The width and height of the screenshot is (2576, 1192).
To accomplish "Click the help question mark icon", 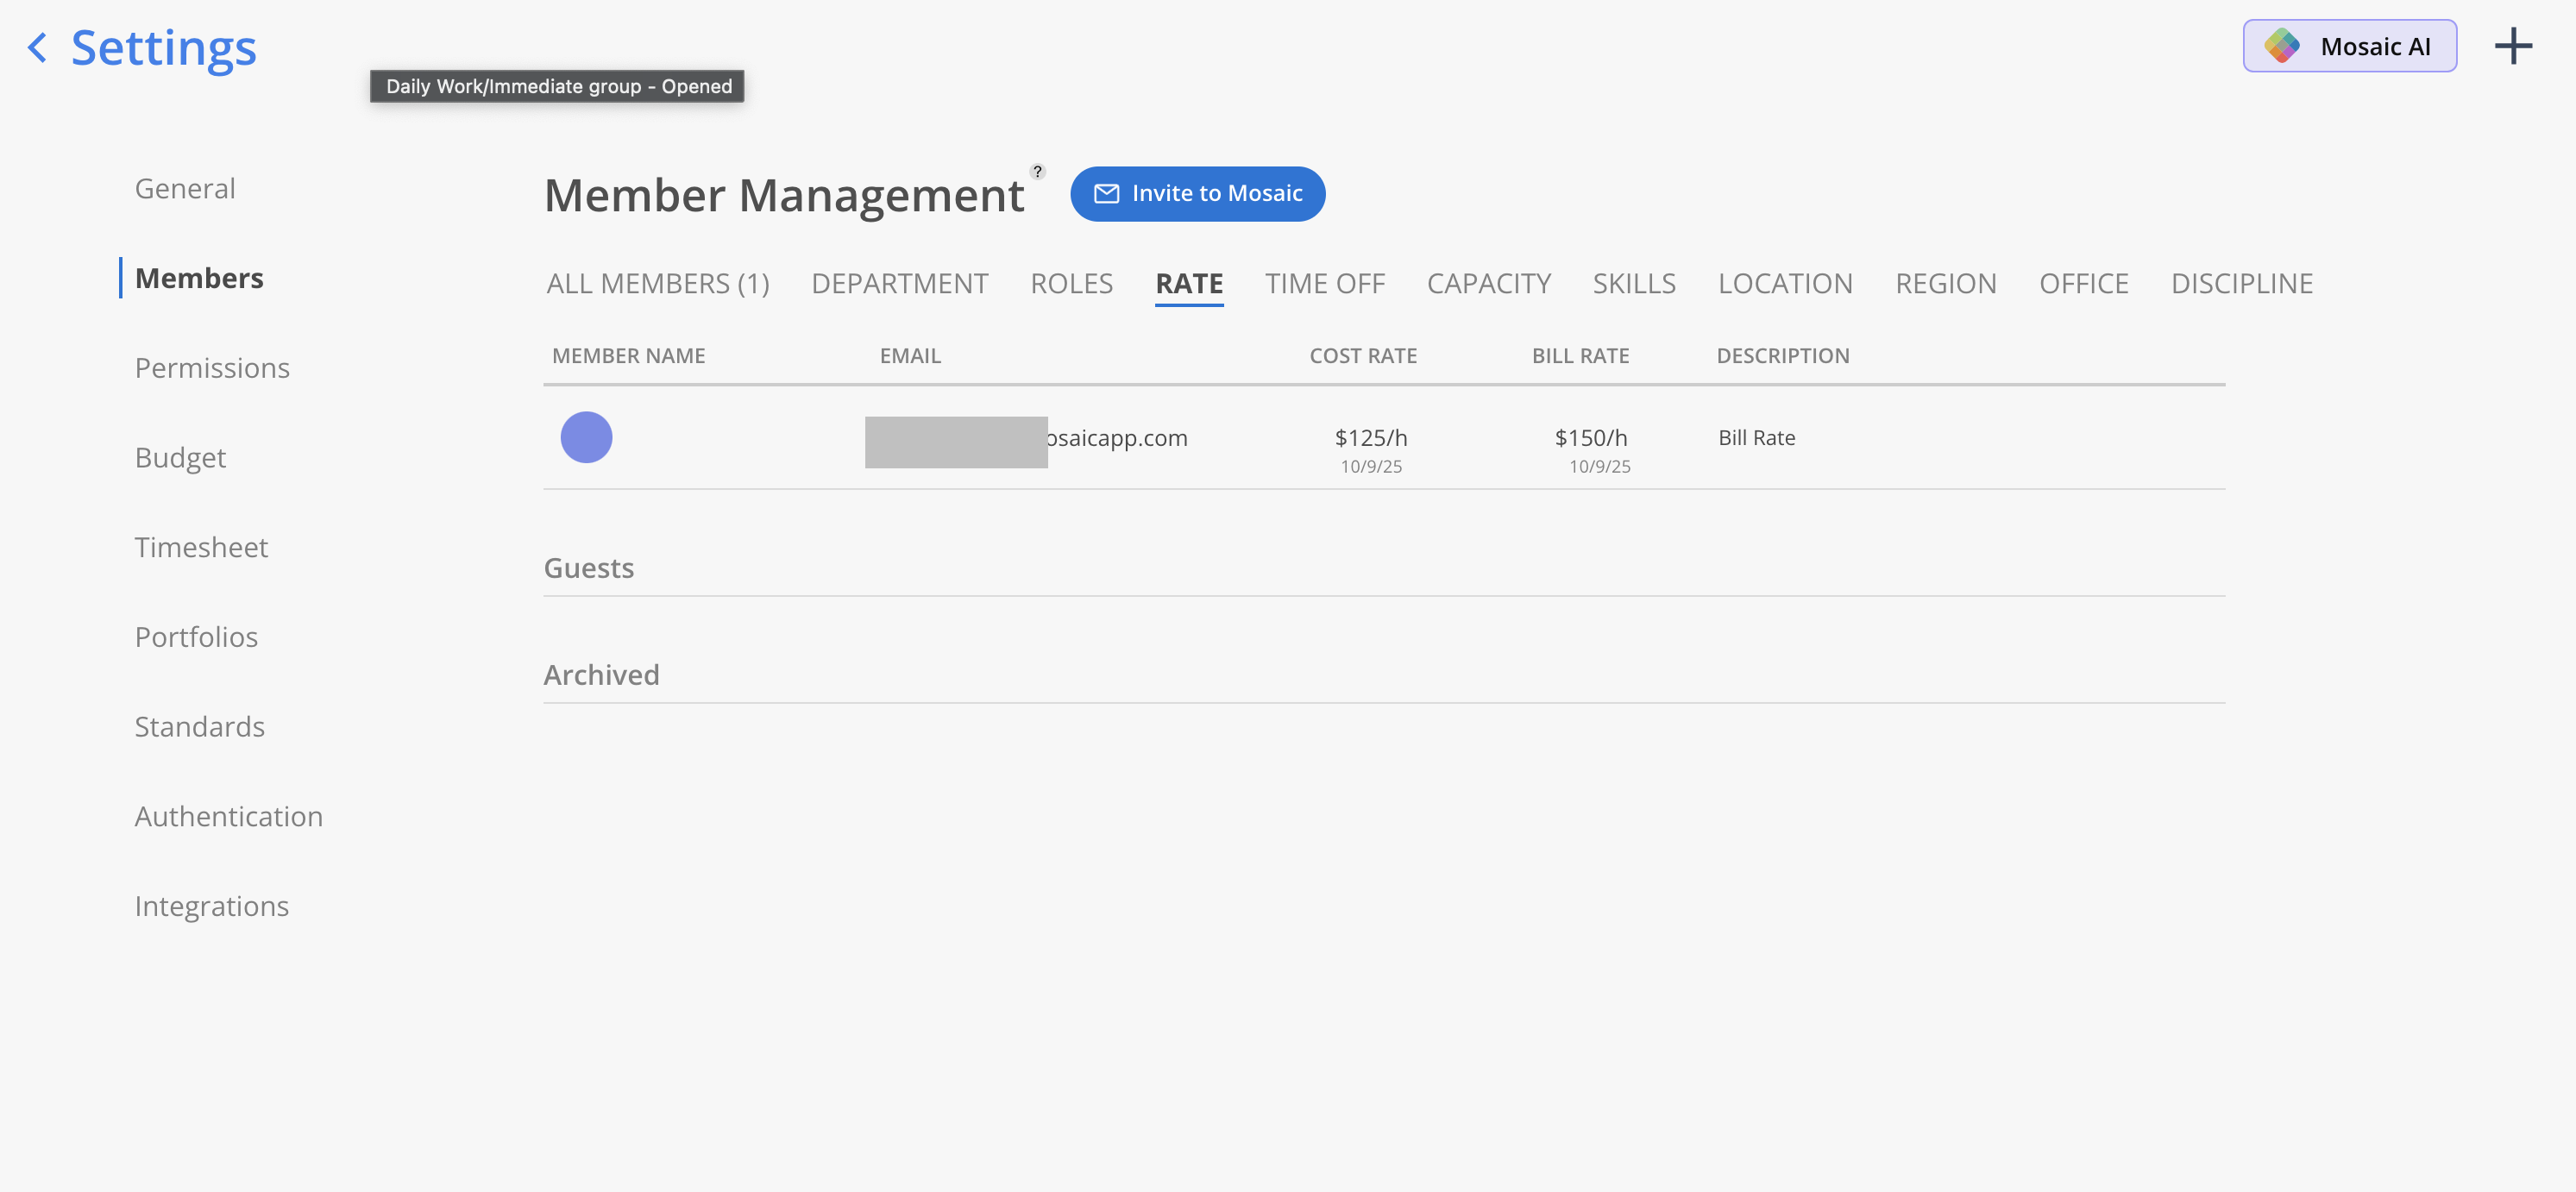I will (x=1037, y=171).
